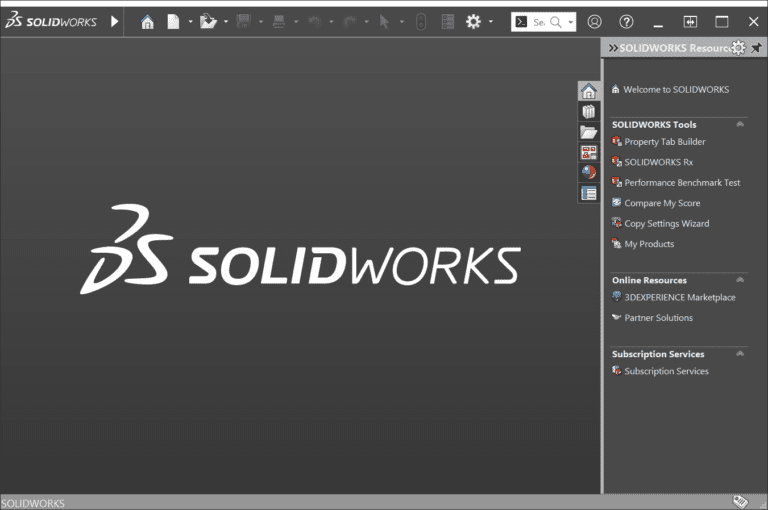The width and height of the screenshot is (768, 510).
Task: Expand the Select tool dropdown arrow
Action: click(x=402, y=22)
